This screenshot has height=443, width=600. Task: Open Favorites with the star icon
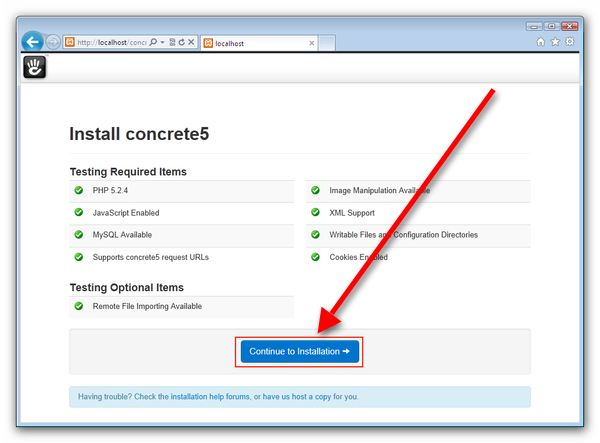(x=555, y=42)
